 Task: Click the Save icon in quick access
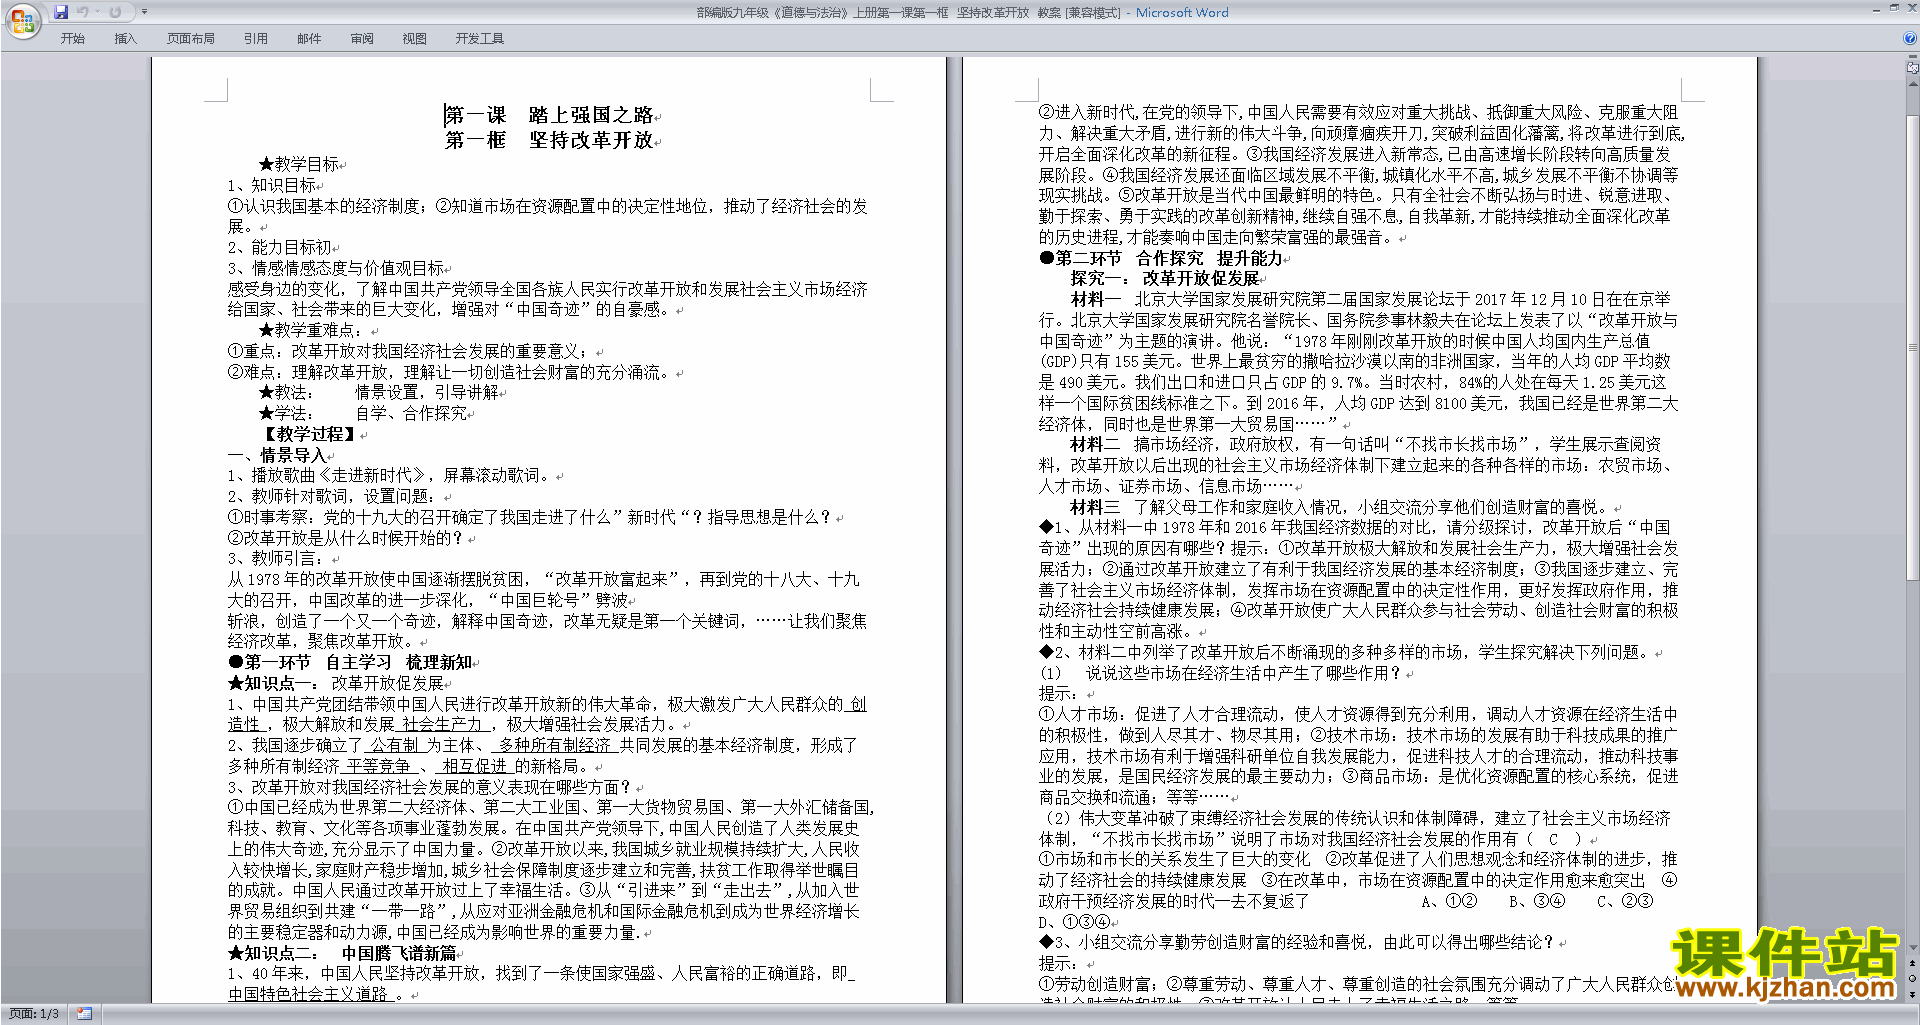point(61,12)
